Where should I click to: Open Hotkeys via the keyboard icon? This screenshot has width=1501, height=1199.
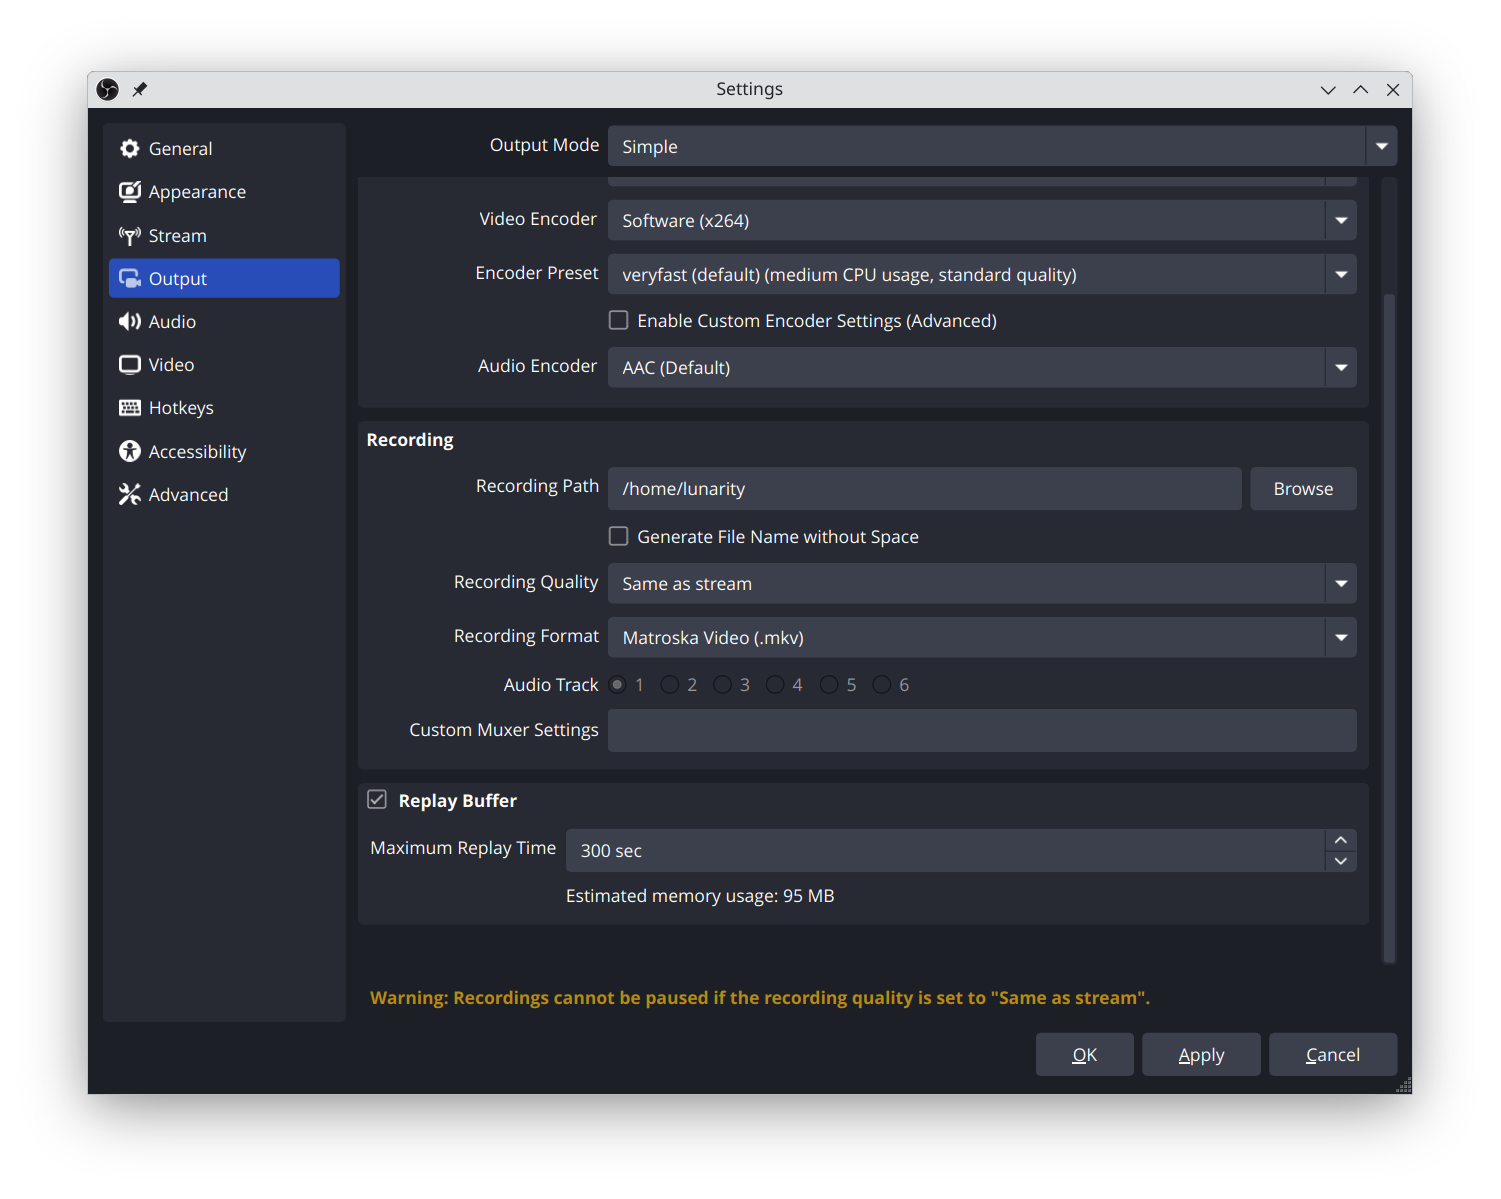130,407
